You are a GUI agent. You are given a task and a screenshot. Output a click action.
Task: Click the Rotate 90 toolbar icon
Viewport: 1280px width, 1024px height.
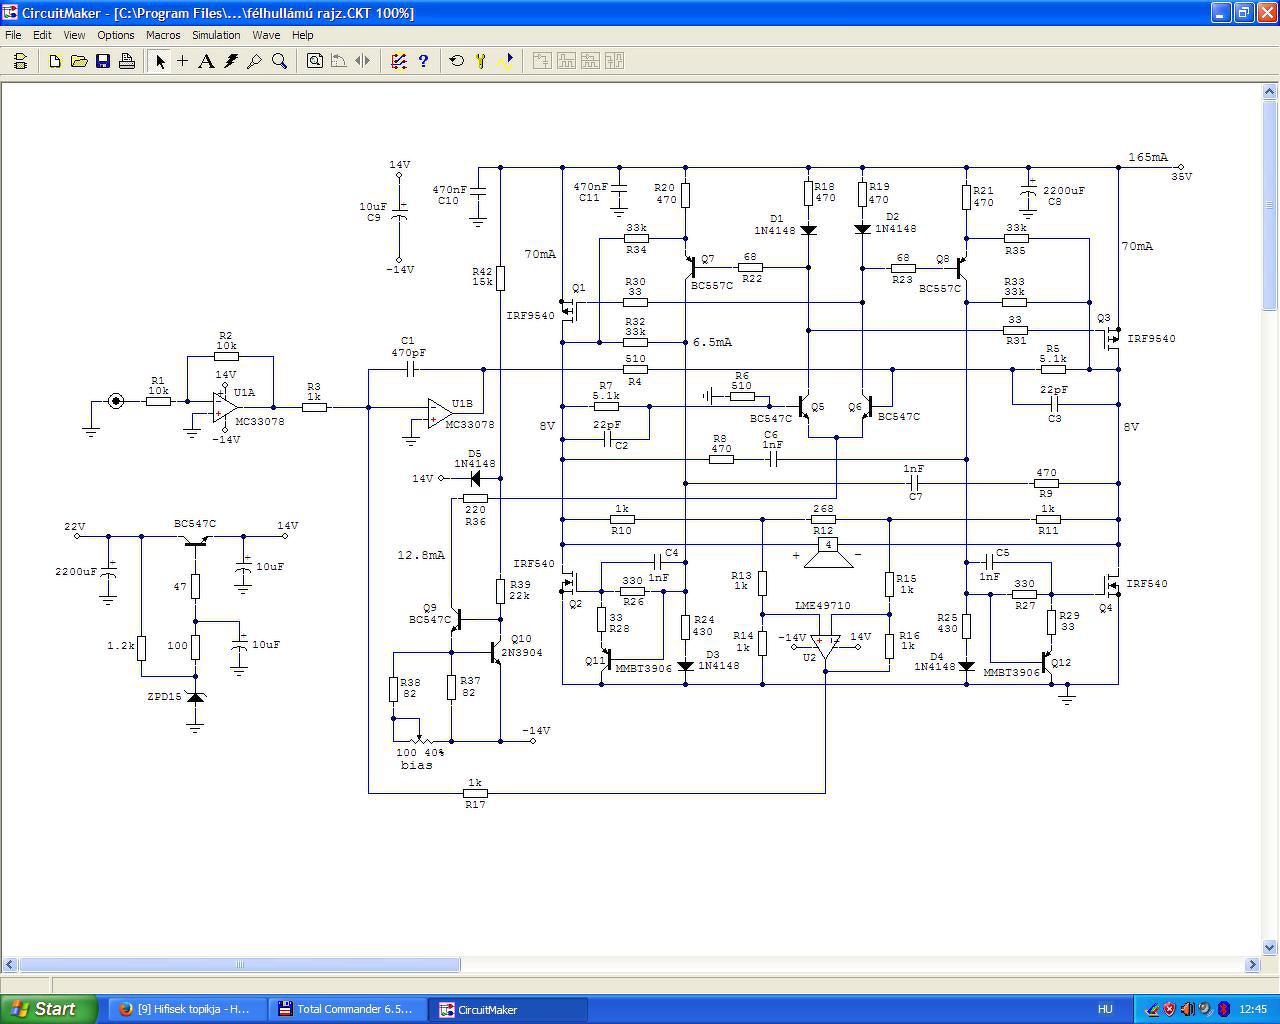click(339, 61)
